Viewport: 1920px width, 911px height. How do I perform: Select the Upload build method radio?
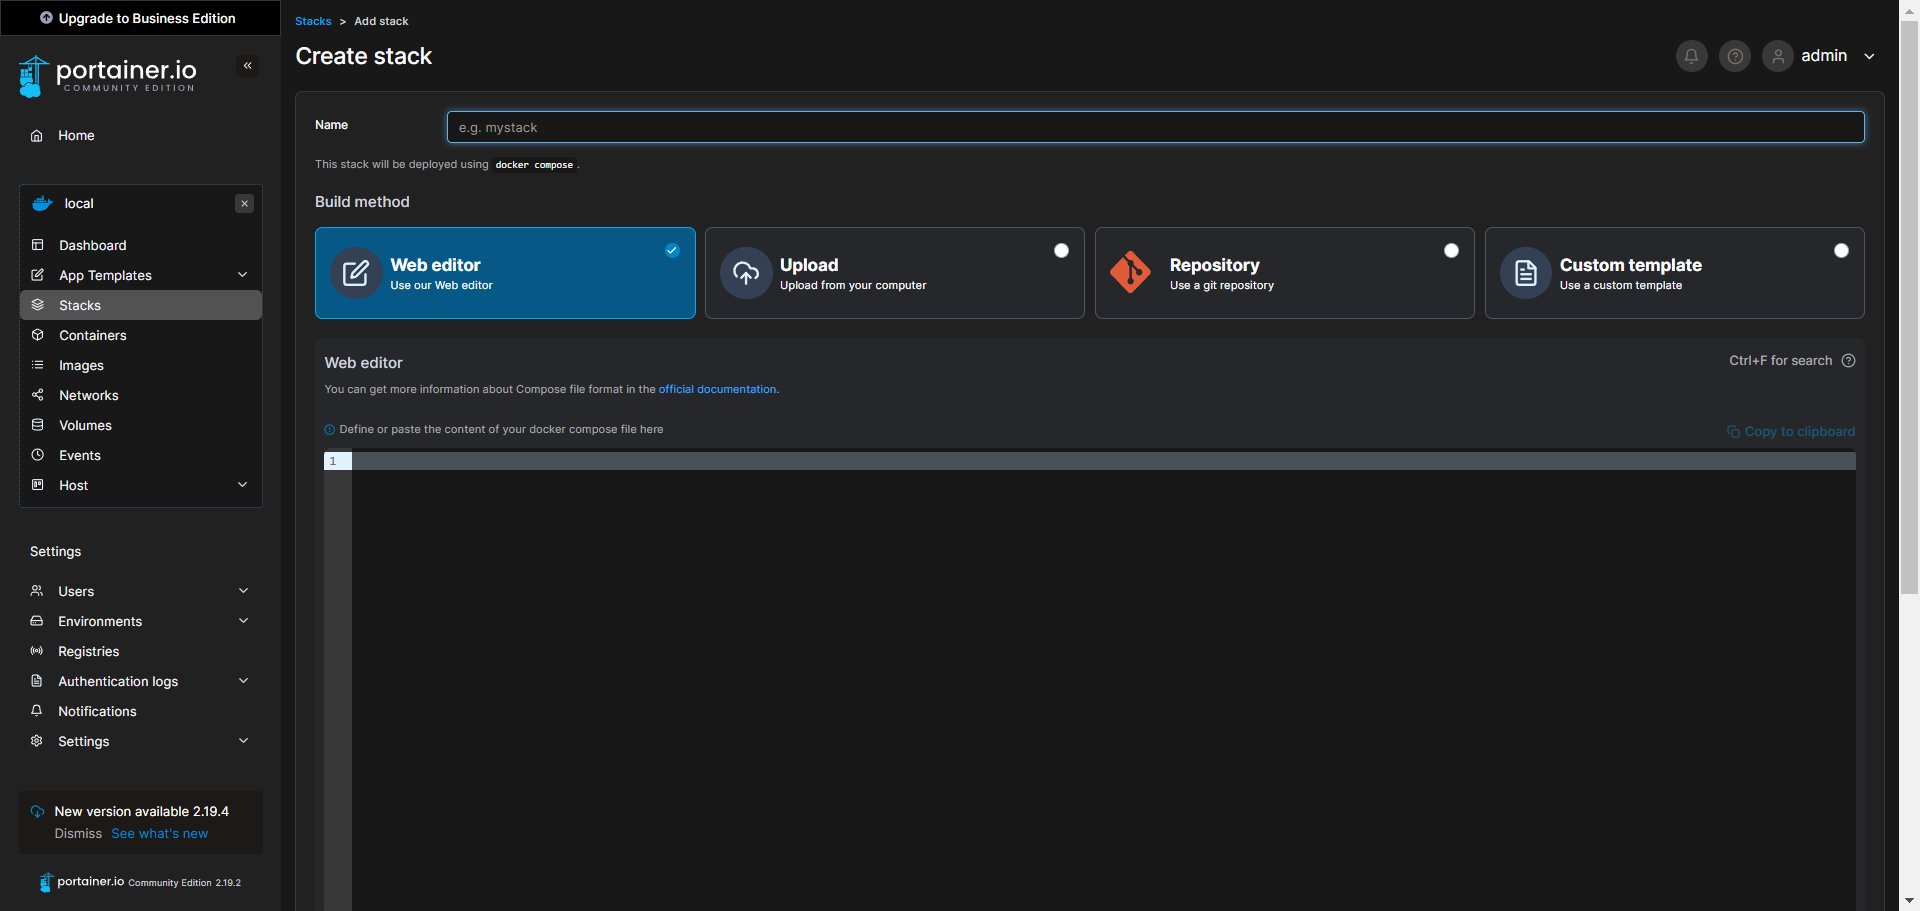click(1061, 251)
